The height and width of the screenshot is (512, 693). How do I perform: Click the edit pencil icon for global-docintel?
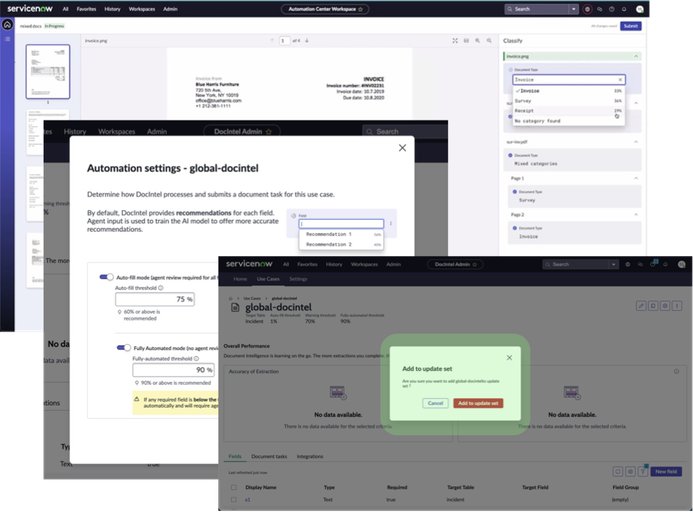[641, 306]
